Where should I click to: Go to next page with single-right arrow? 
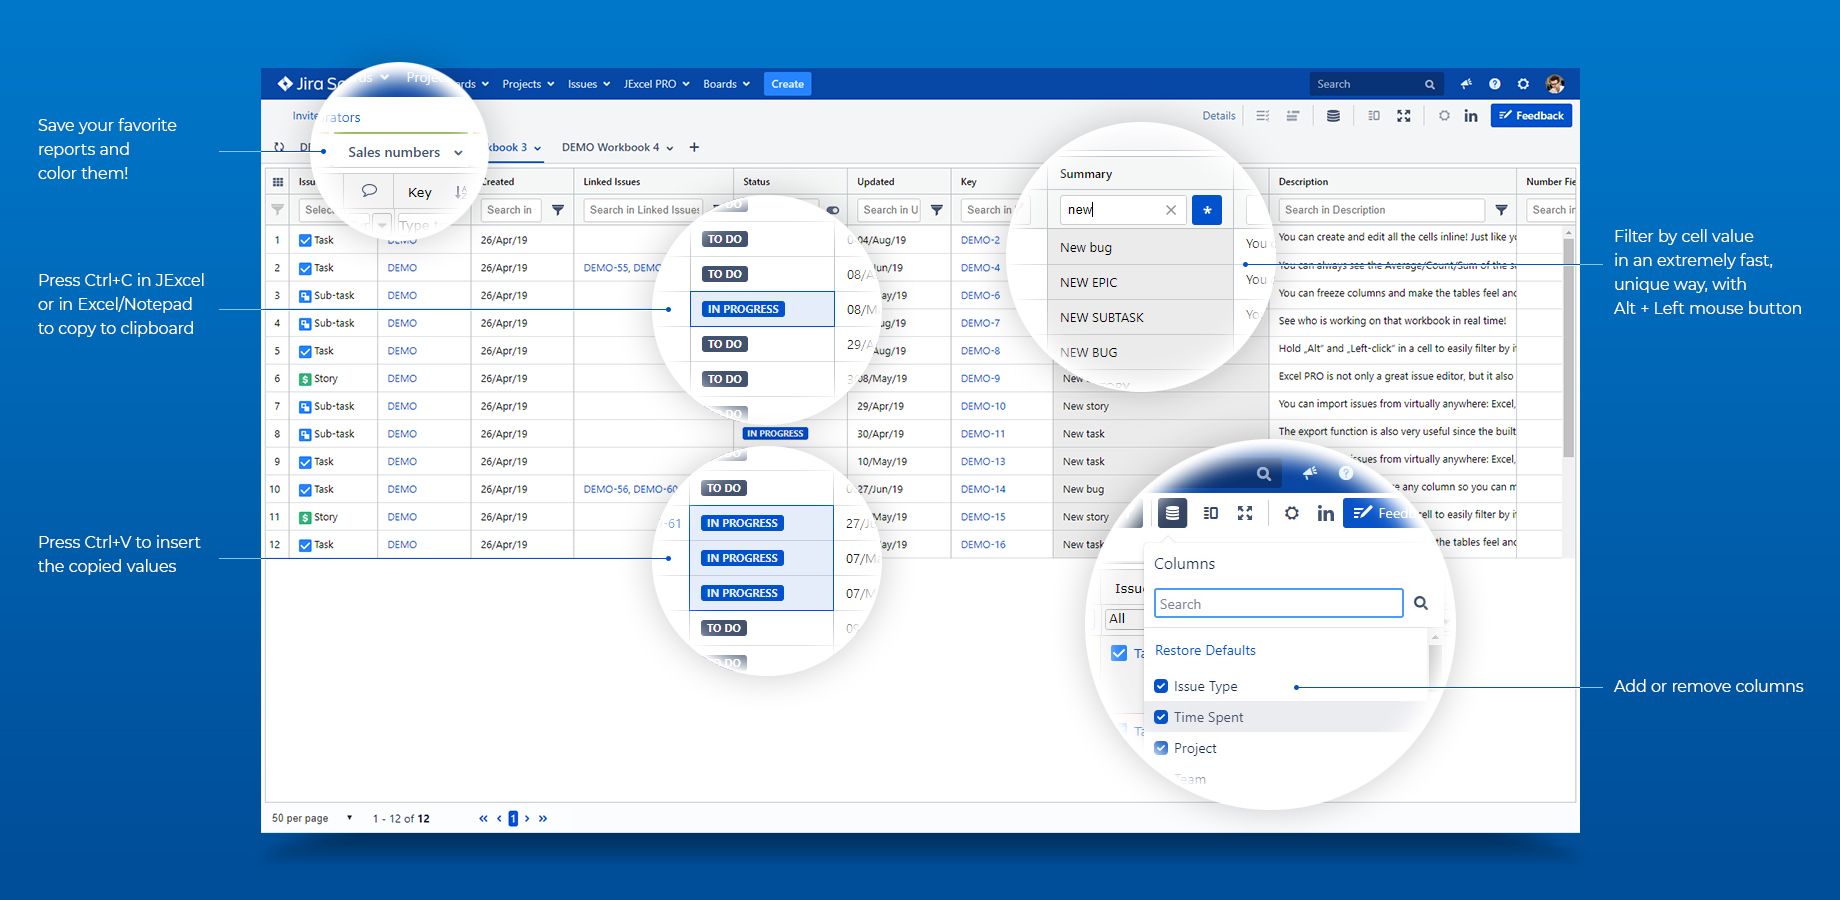click(x=527, y=818)
